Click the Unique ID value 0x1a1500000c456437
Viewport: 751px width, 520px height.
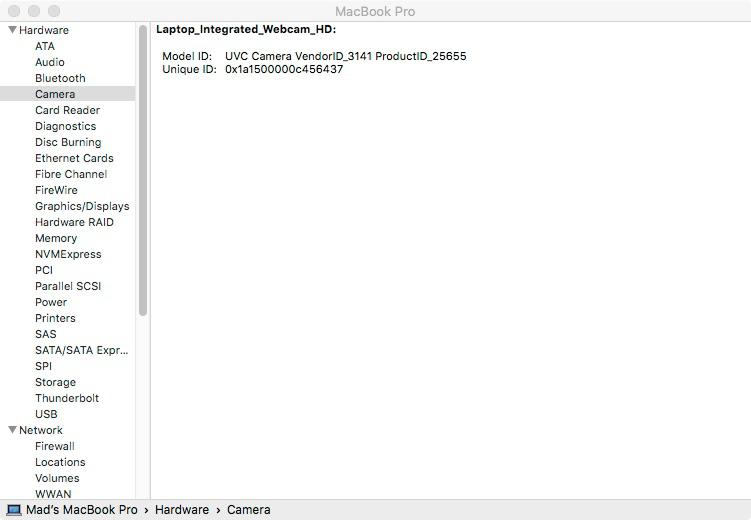click(284, 69)
